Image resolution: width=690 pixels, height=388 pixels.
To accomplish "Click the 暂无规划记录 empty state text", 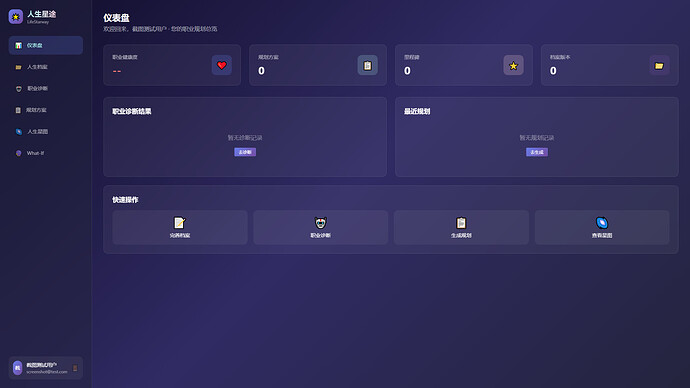I will 537,138.
